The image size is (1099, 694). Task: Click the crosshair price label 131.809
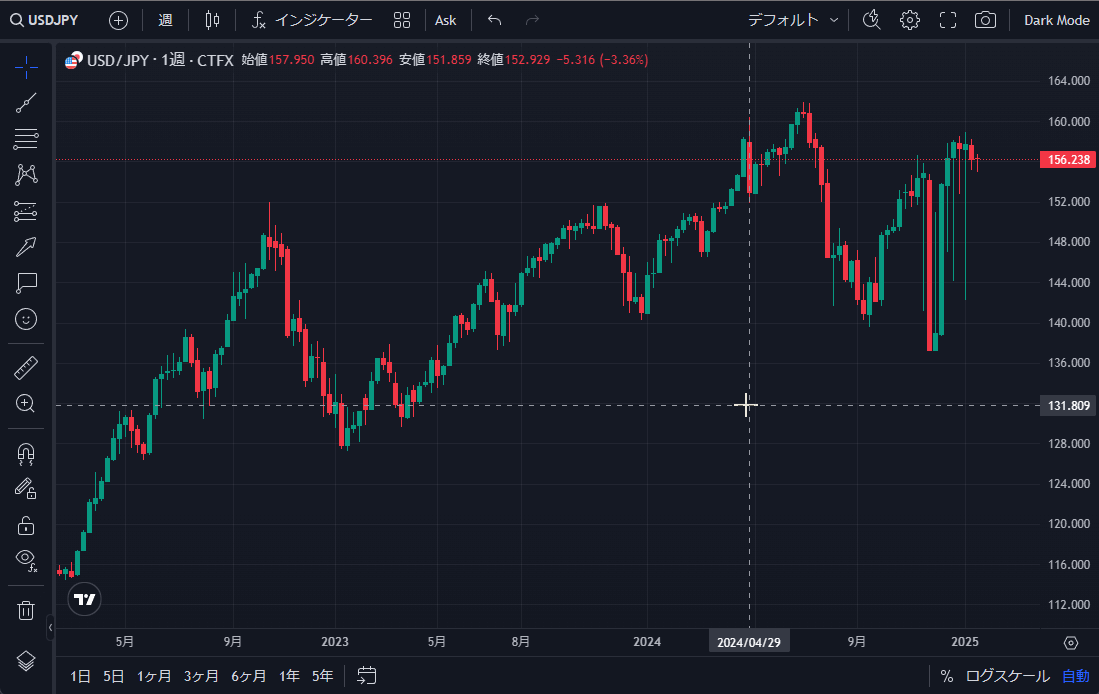(x=1068, y=406)
